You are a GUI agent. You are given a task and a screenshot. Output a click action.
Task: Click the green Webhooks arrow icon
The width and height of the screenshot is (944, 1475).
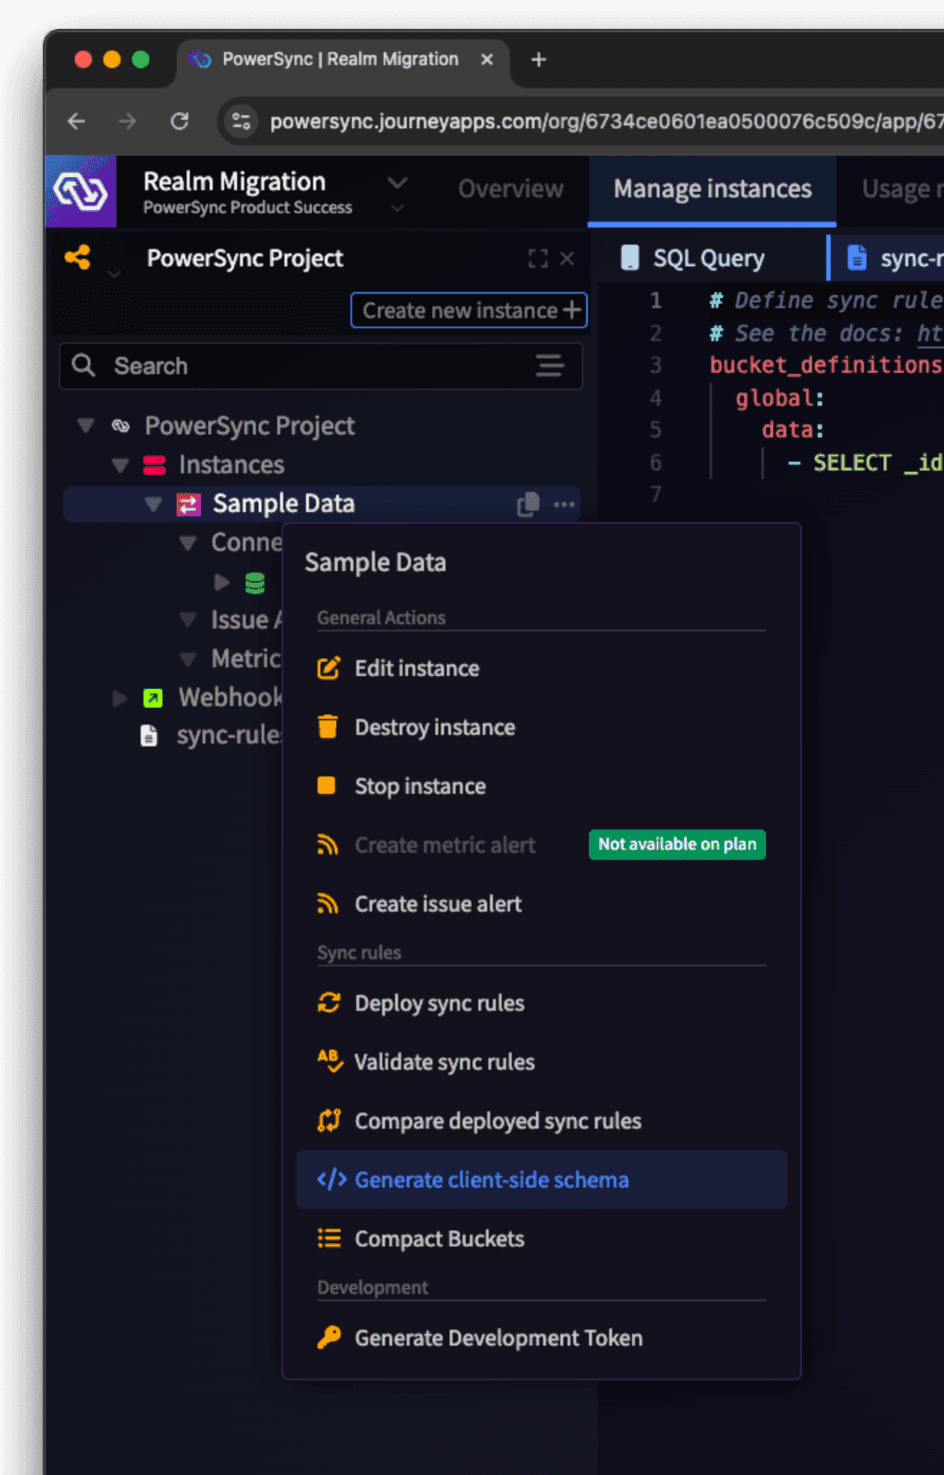(153, 698)
